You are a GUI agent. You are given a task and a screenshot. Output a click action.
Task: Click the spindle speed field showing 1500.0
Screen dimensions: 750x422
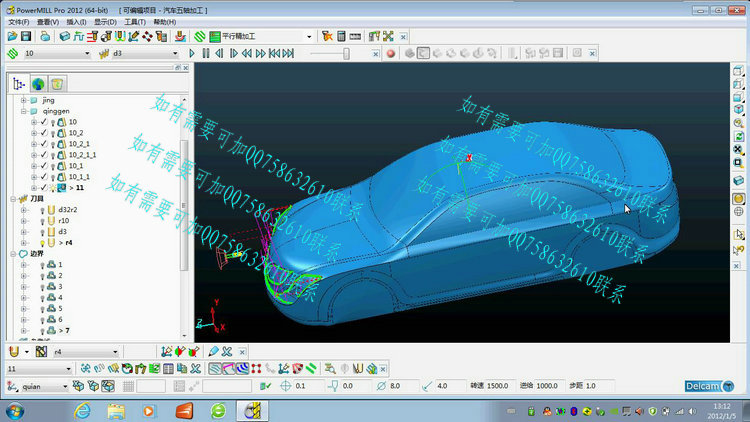(x=499, y=386)
